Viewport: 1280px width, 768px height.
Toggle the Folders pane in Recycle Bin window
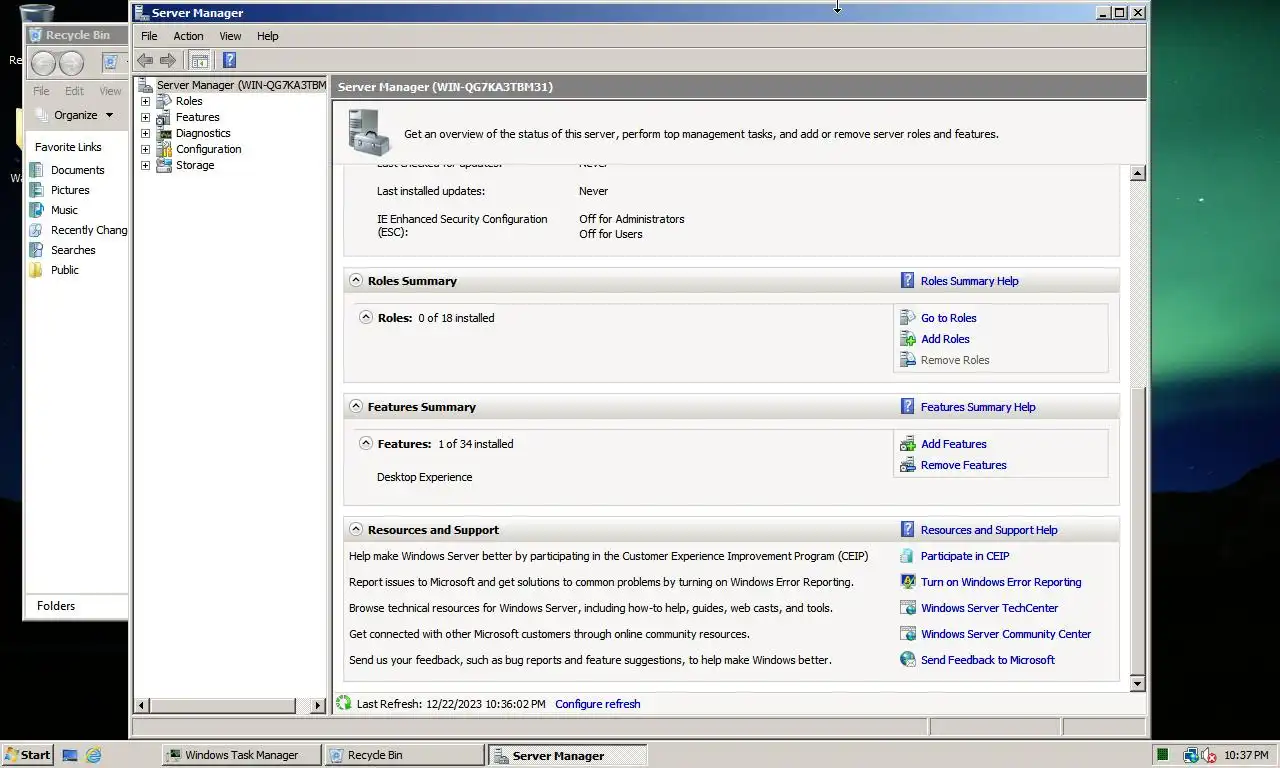[76, 606]
